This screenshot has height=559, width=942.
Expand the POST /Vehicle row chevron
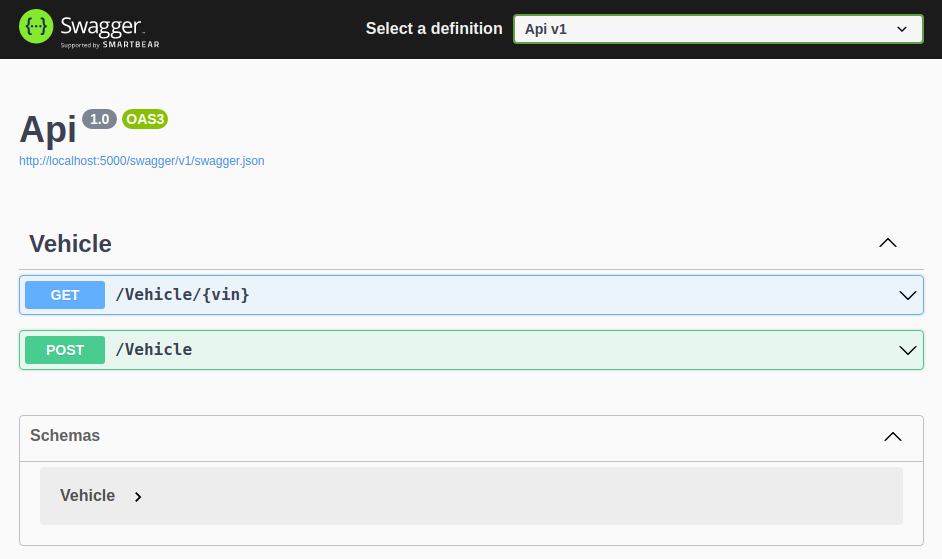[907, 350]
